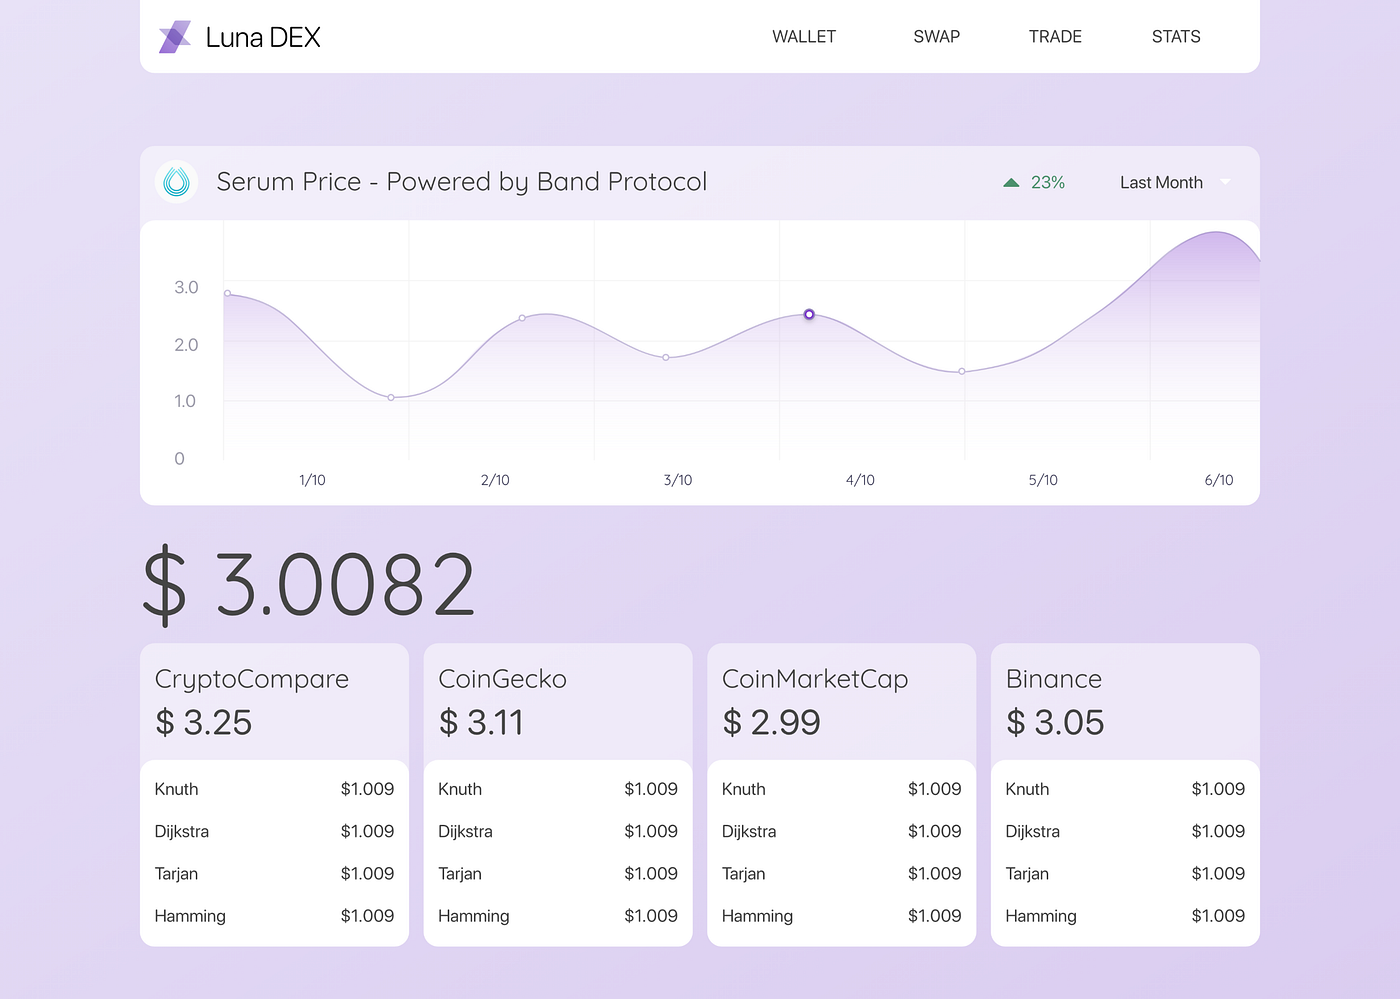Open the Last Month period dropdown
This screenshot has height=999, width=1400.
click(1175, 182)
